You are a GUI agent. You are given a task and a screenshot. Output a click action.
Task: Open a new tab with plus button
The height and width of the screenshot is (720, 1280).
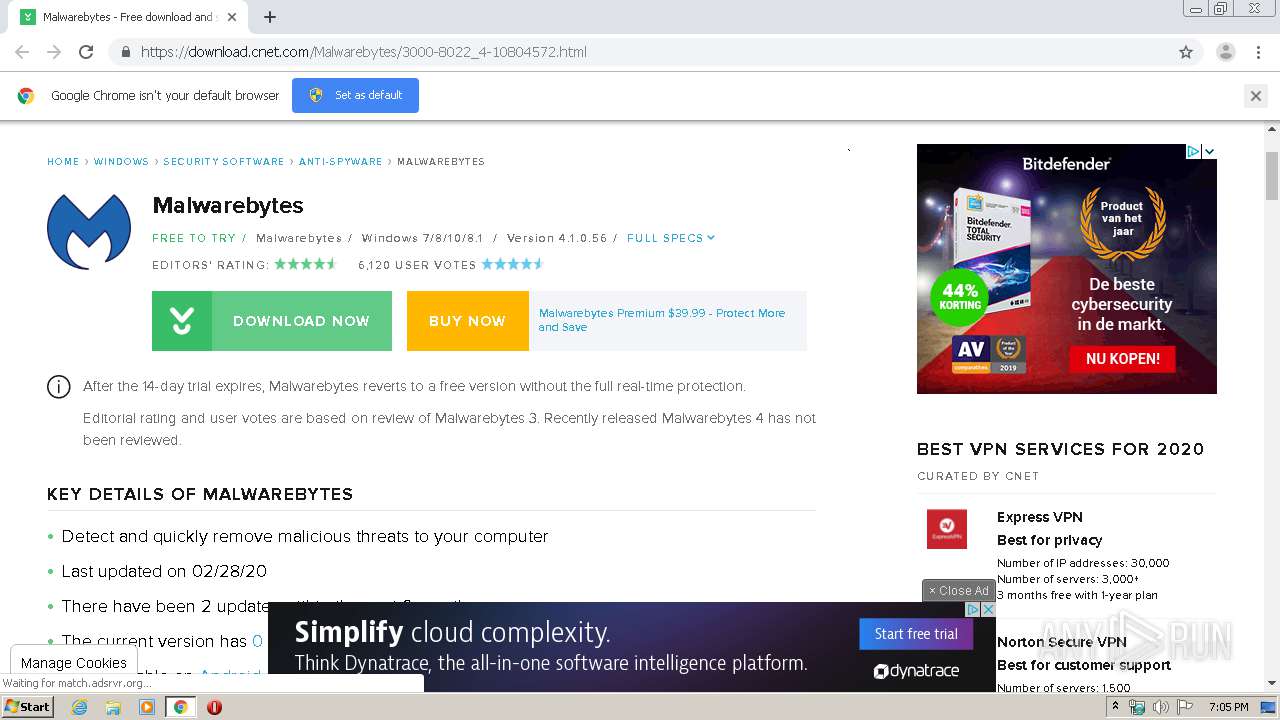point(270,17)
